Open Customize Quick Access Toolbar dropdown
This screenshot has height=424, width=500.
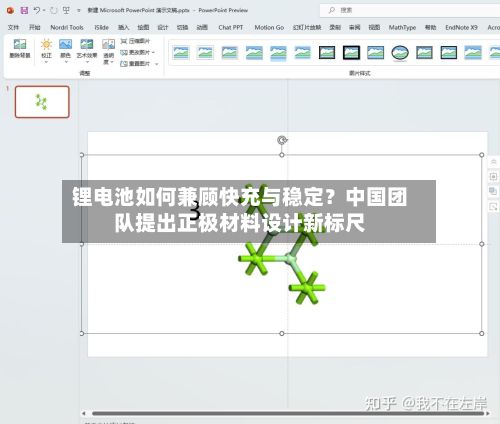[79, 10]
